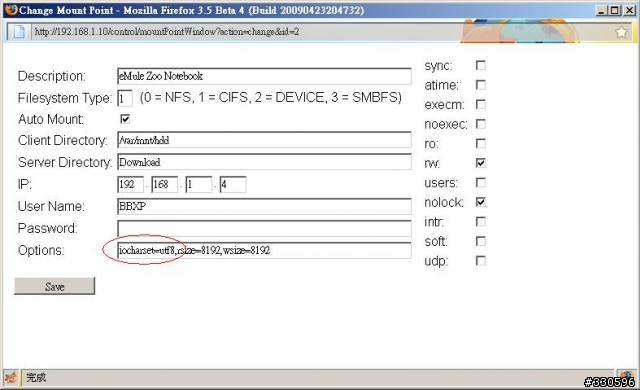Click the Filesystem Type input box
This screenshot has width=640, height=390.
125,98
